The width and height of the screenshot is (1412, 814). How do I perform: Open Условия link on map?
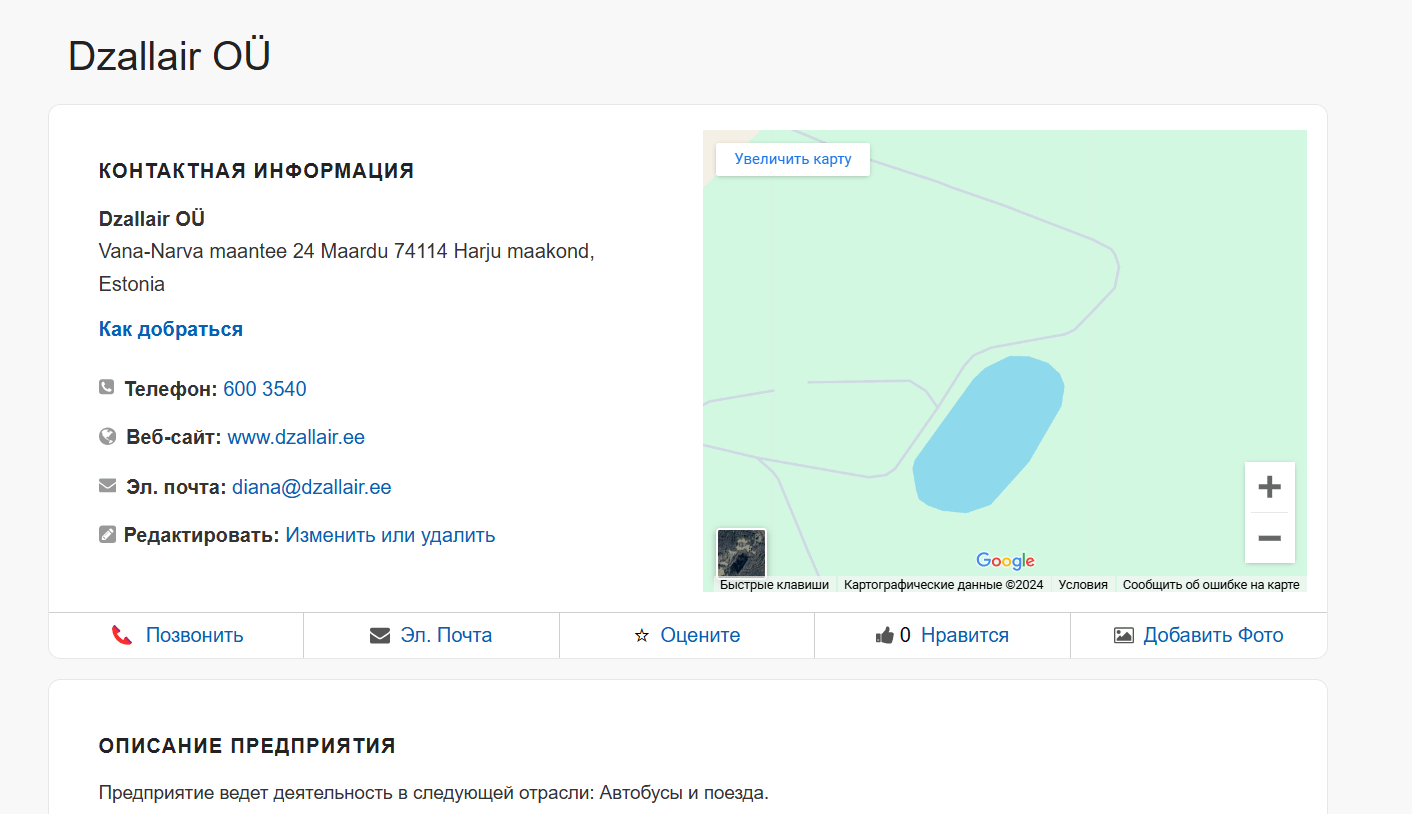[1083, 585]
